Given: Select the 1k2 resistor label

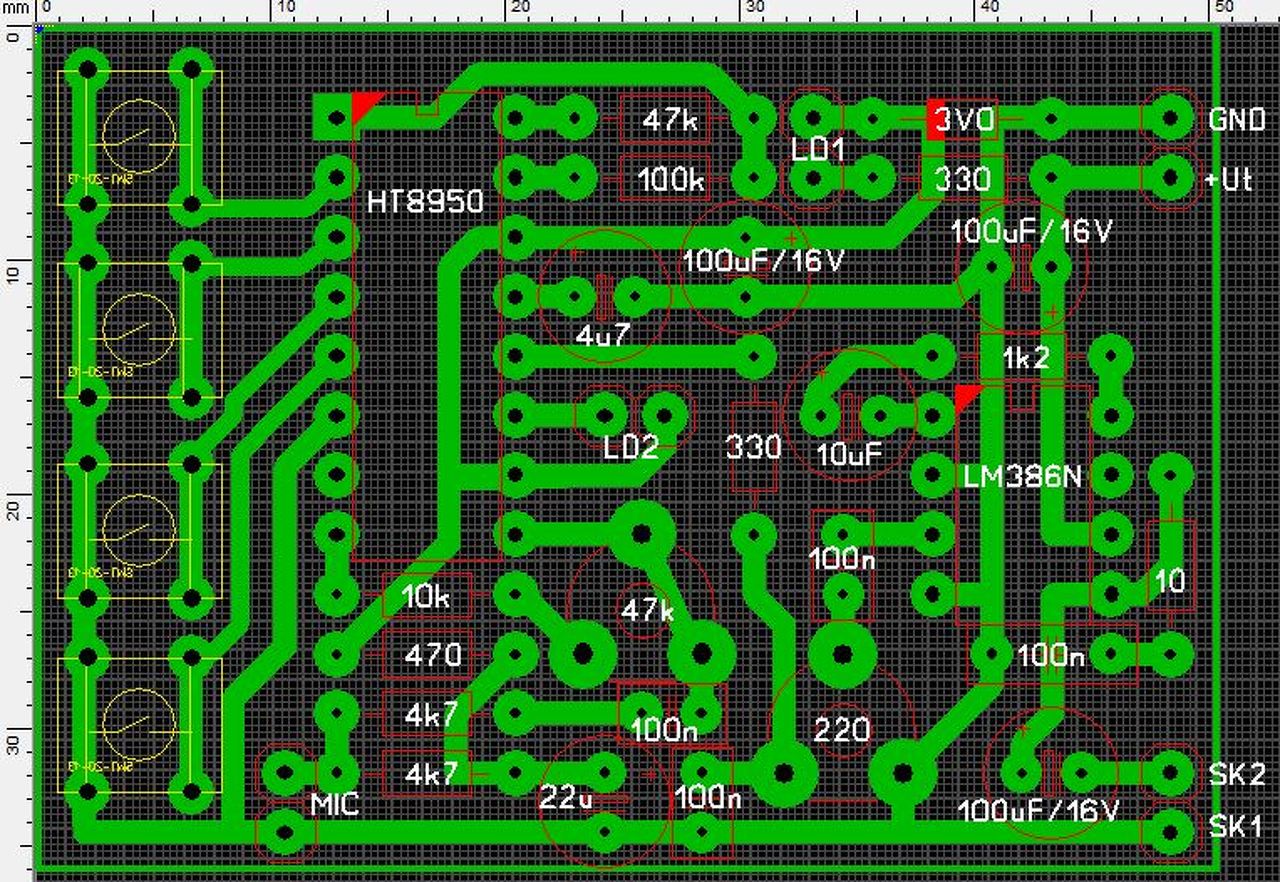Looking at the screenshot, I should tap(1026, 358).
